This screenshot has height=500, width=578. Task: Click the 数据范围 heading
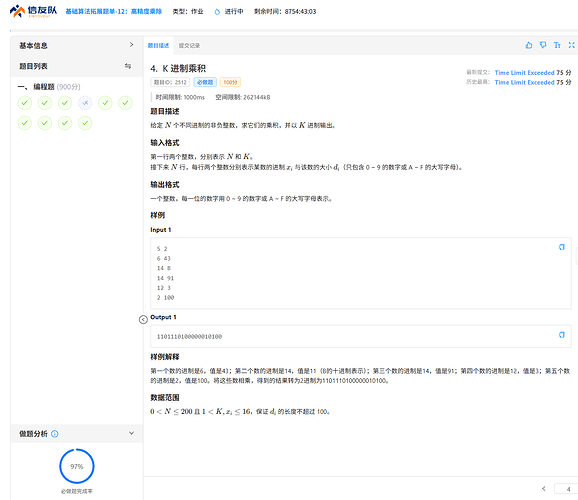click(165, 397)
